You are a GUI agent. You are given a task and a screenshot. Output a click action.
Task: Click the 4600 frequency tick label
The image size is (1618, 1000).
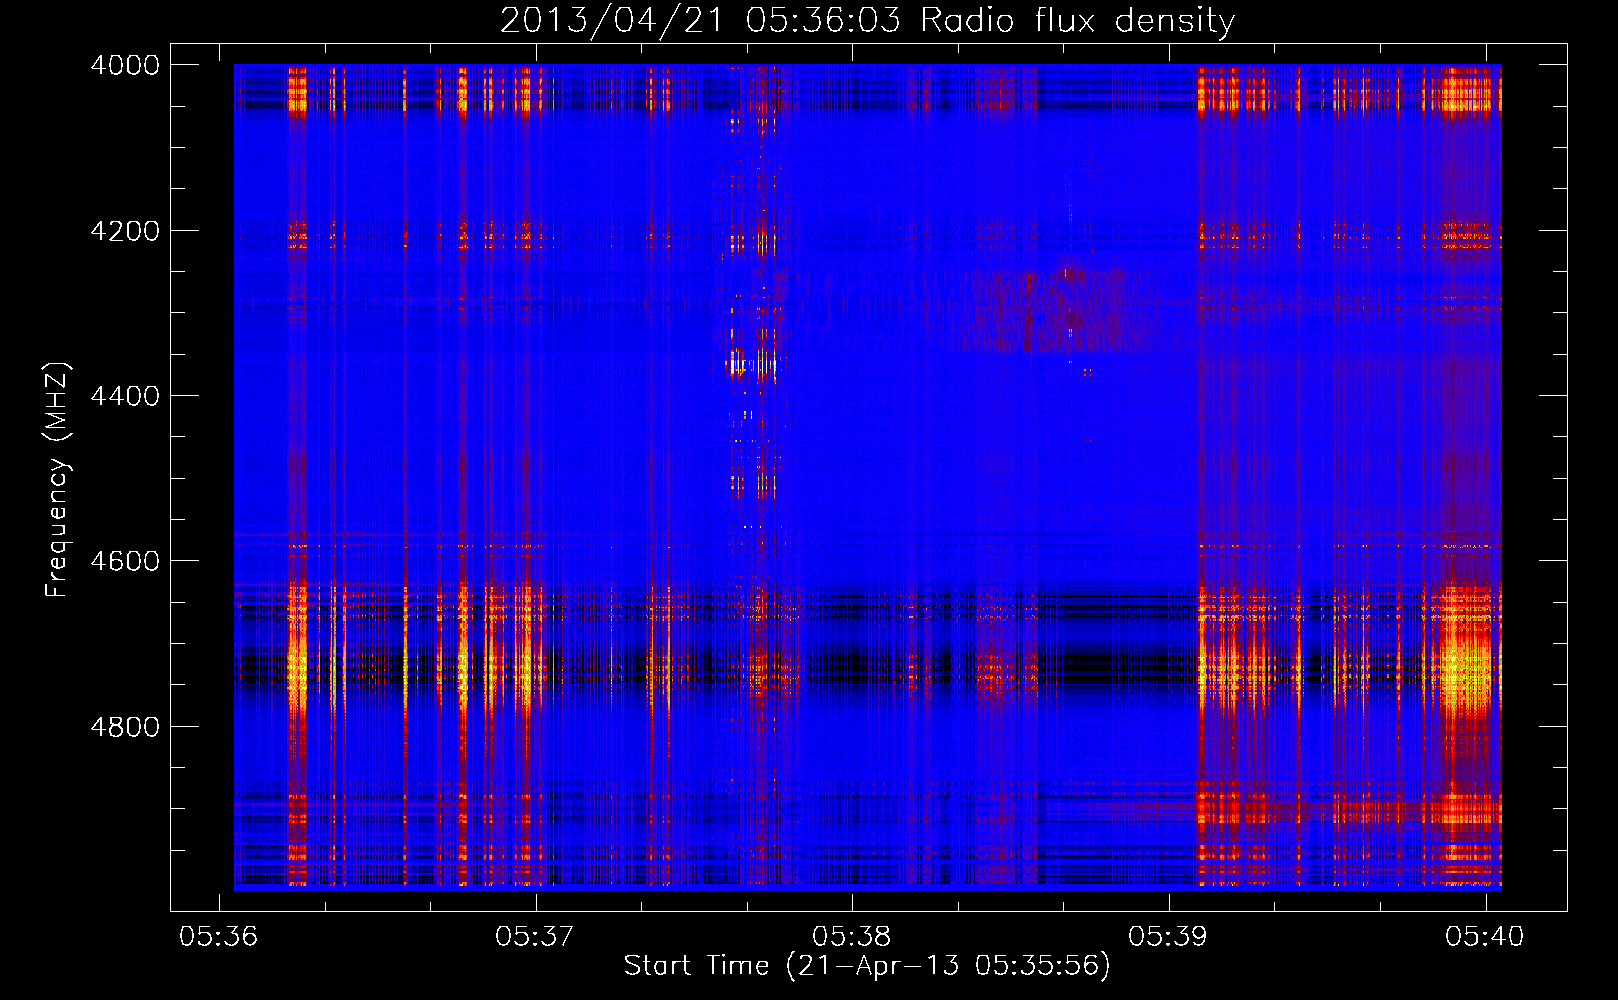point(125,561)
